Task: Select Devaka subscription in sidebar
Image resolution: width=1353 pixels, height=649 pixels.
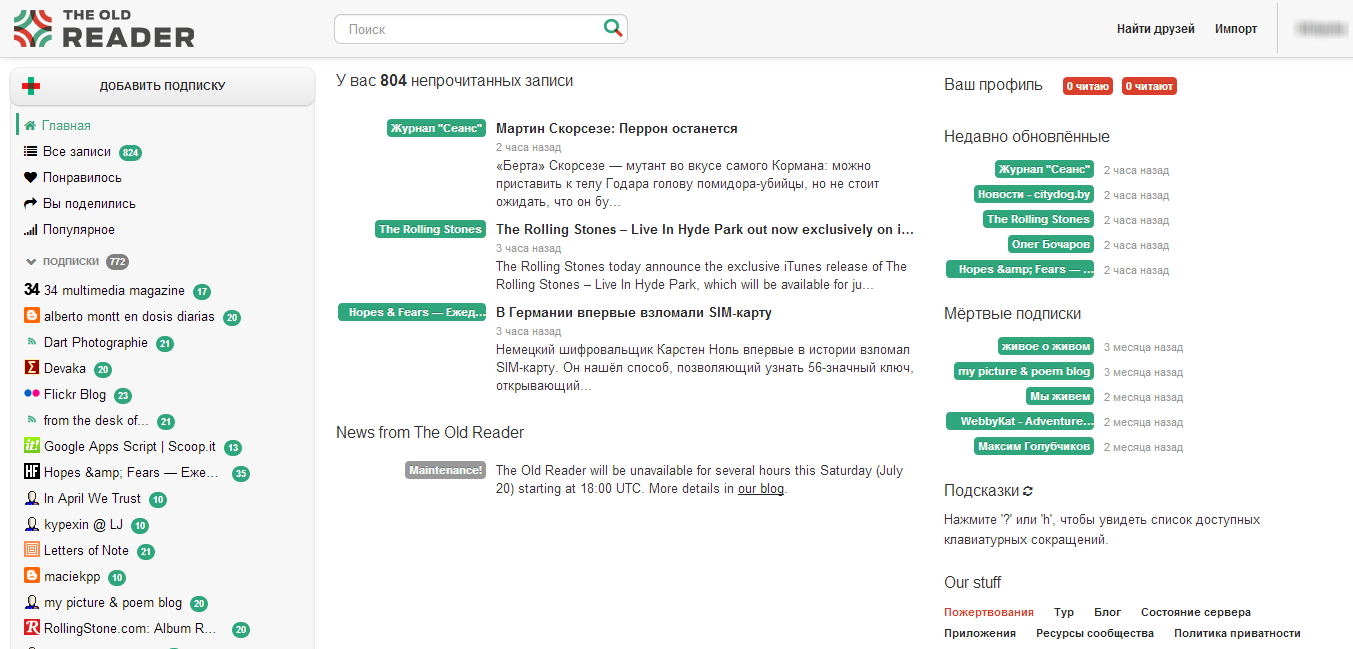Action: coord(65,368)
